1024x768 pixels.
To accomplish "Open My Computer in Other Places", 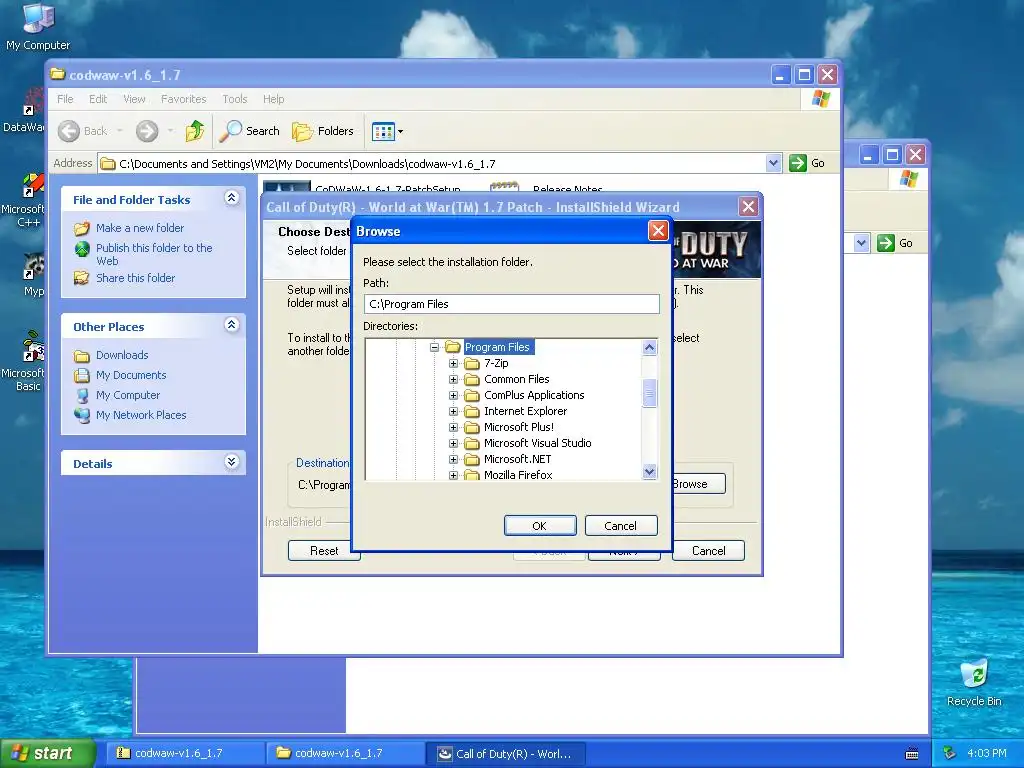I will coord(127,395).
